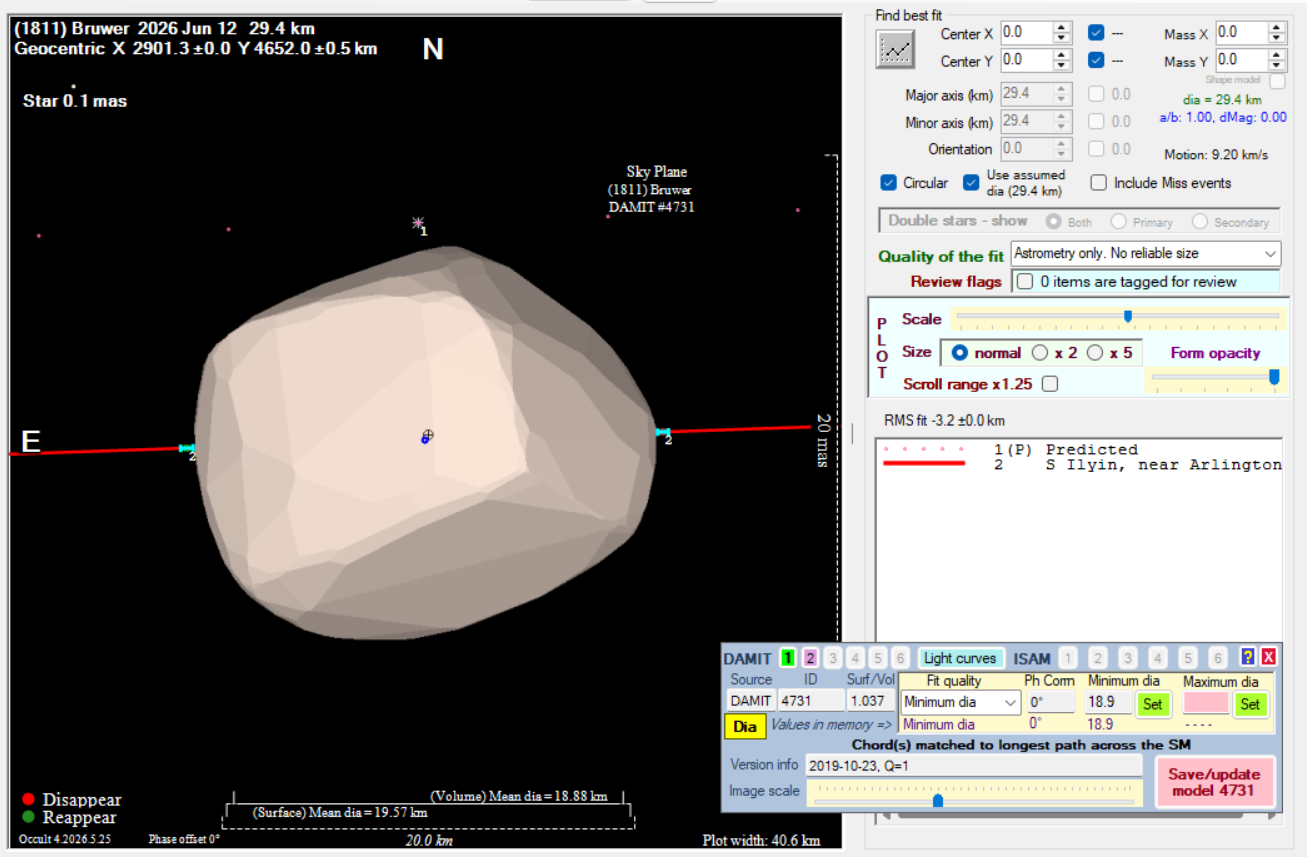Uncheck the Circular checkbox
The height and width of the screenshot is (857, 1307).
[888, 183]
